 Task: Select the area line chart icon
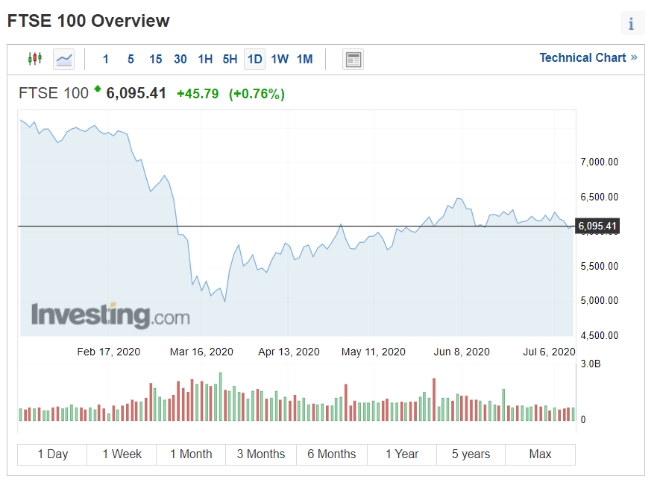tap(64, 59)
